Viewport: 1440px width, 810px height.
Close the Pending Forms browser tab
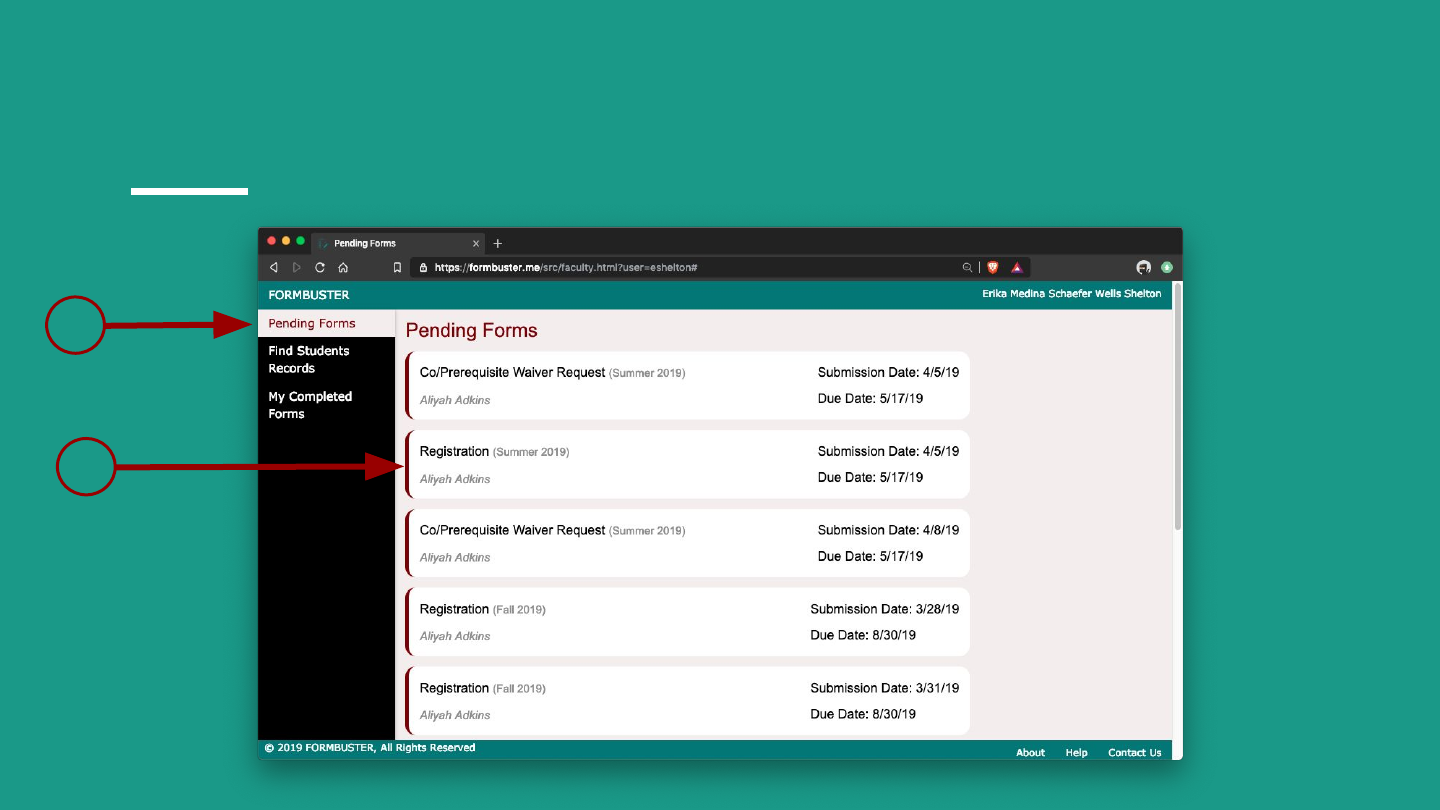point(476,243)
